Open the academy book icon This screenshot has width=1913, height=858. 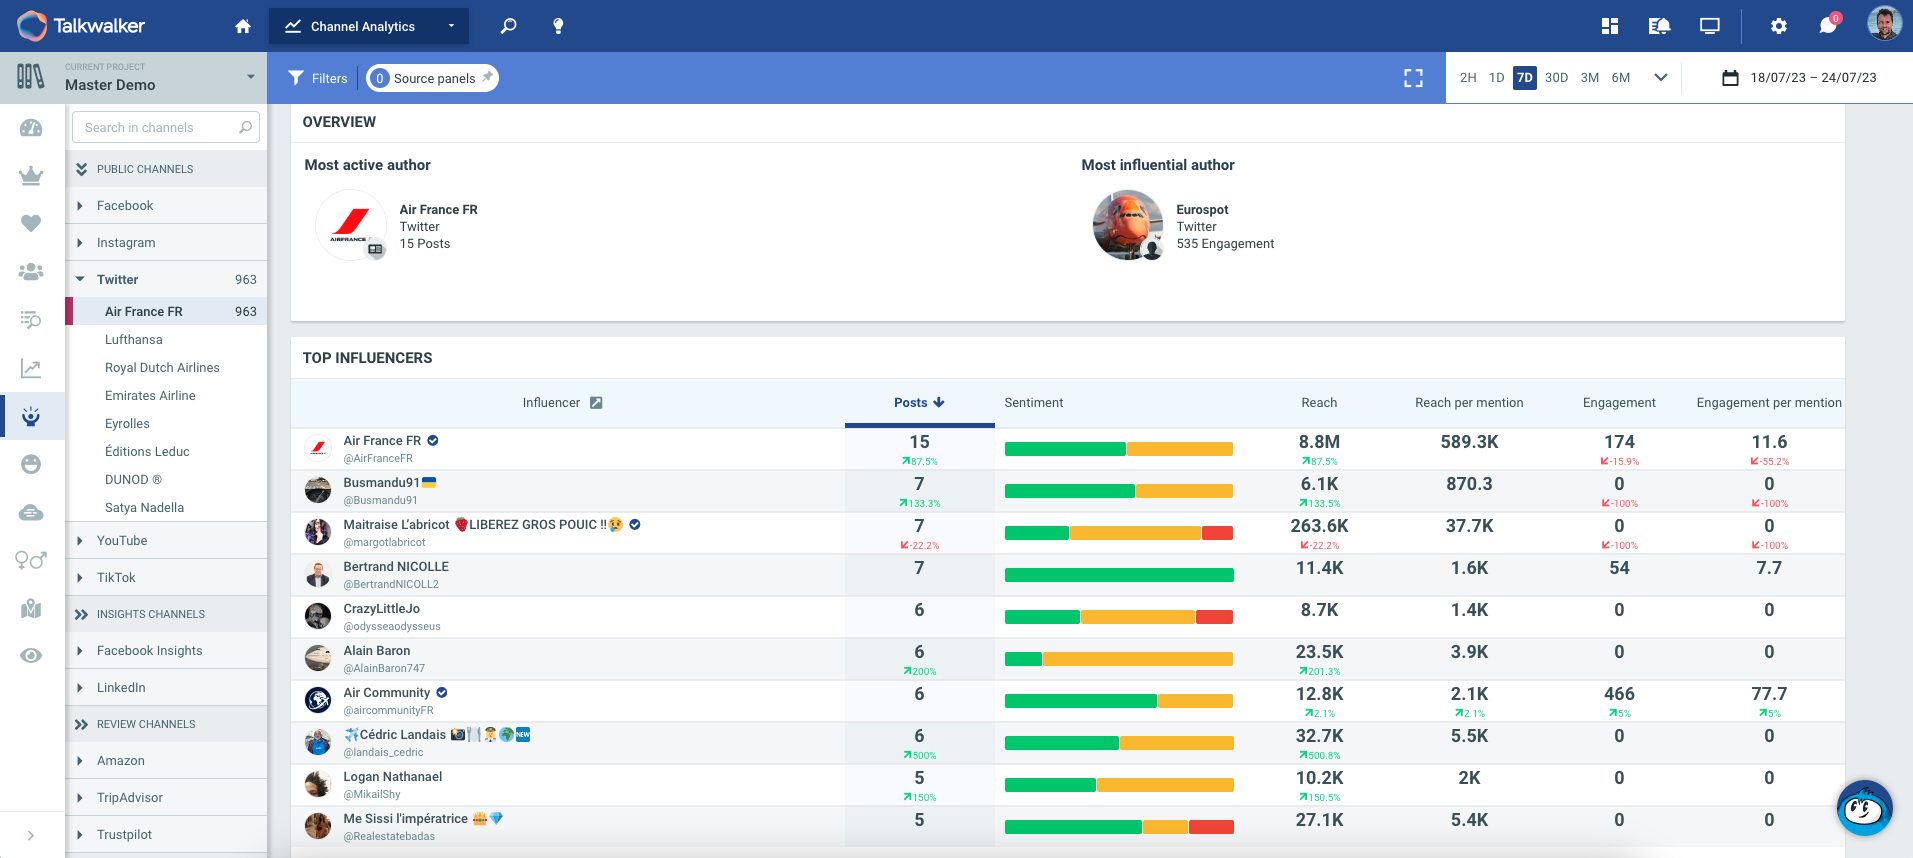1659,26
